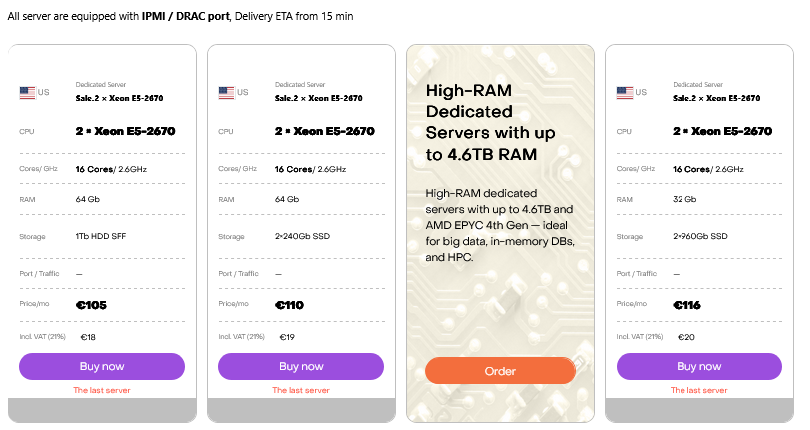
Task: Click the 2×960Gb SSD storage value
Action: tap(702, 237)
